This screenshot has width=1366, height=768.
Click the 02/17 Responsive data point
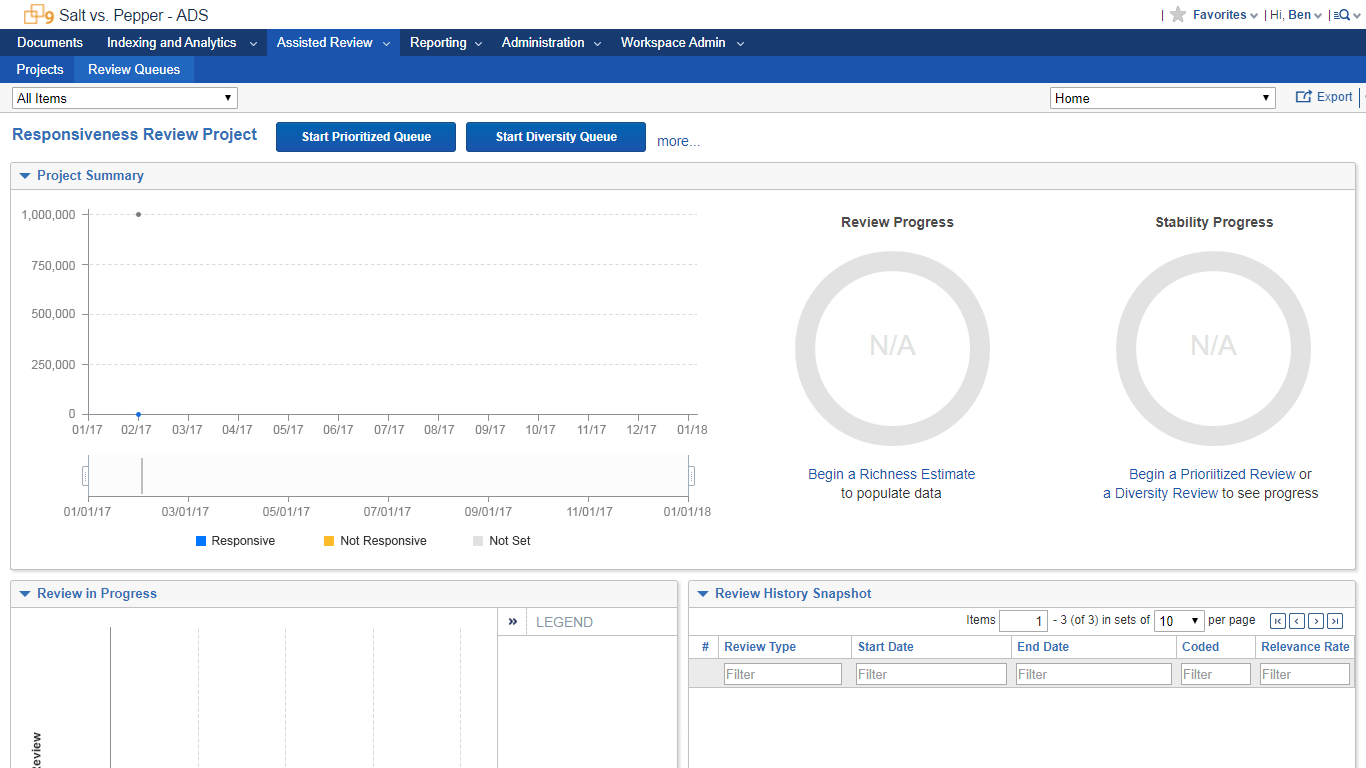pos(138,414)
